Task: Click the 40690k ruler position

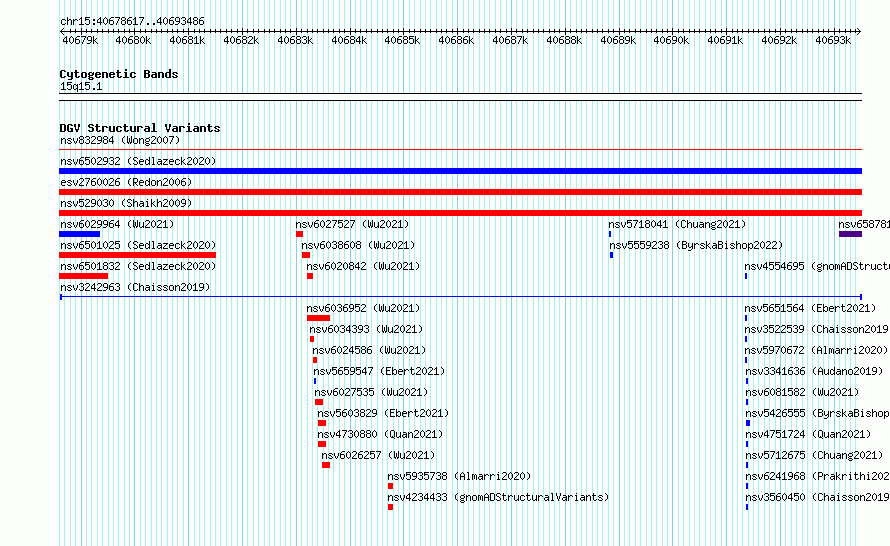Action: click(671, 40)
